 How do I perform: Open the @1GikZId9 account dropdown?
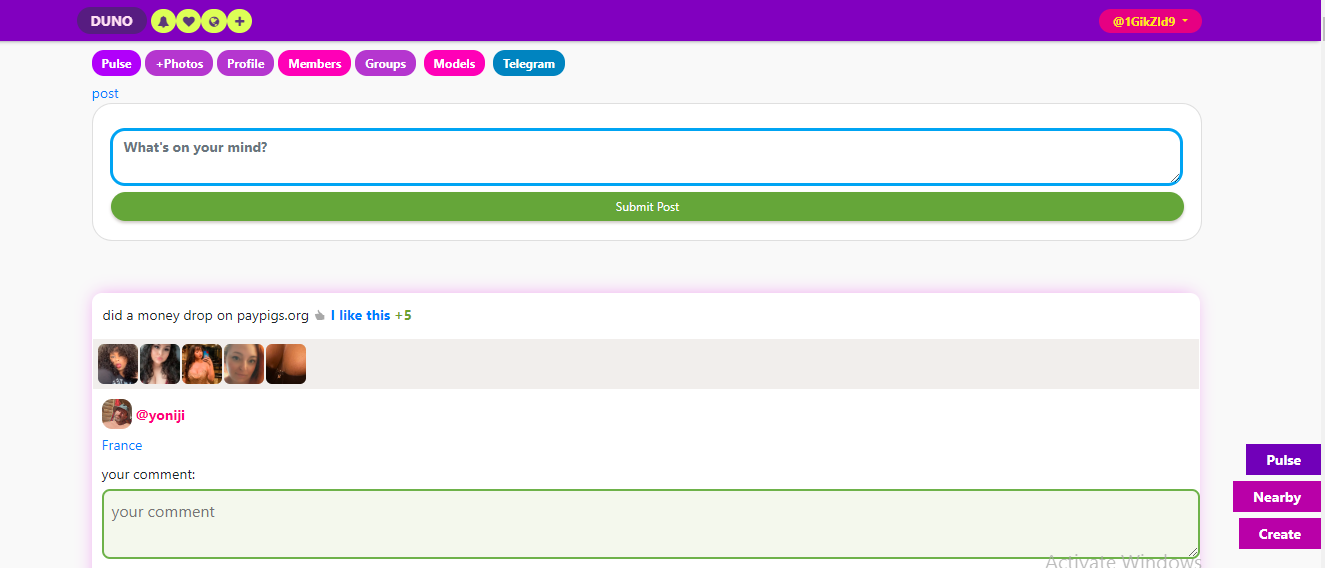point(1150,21)
